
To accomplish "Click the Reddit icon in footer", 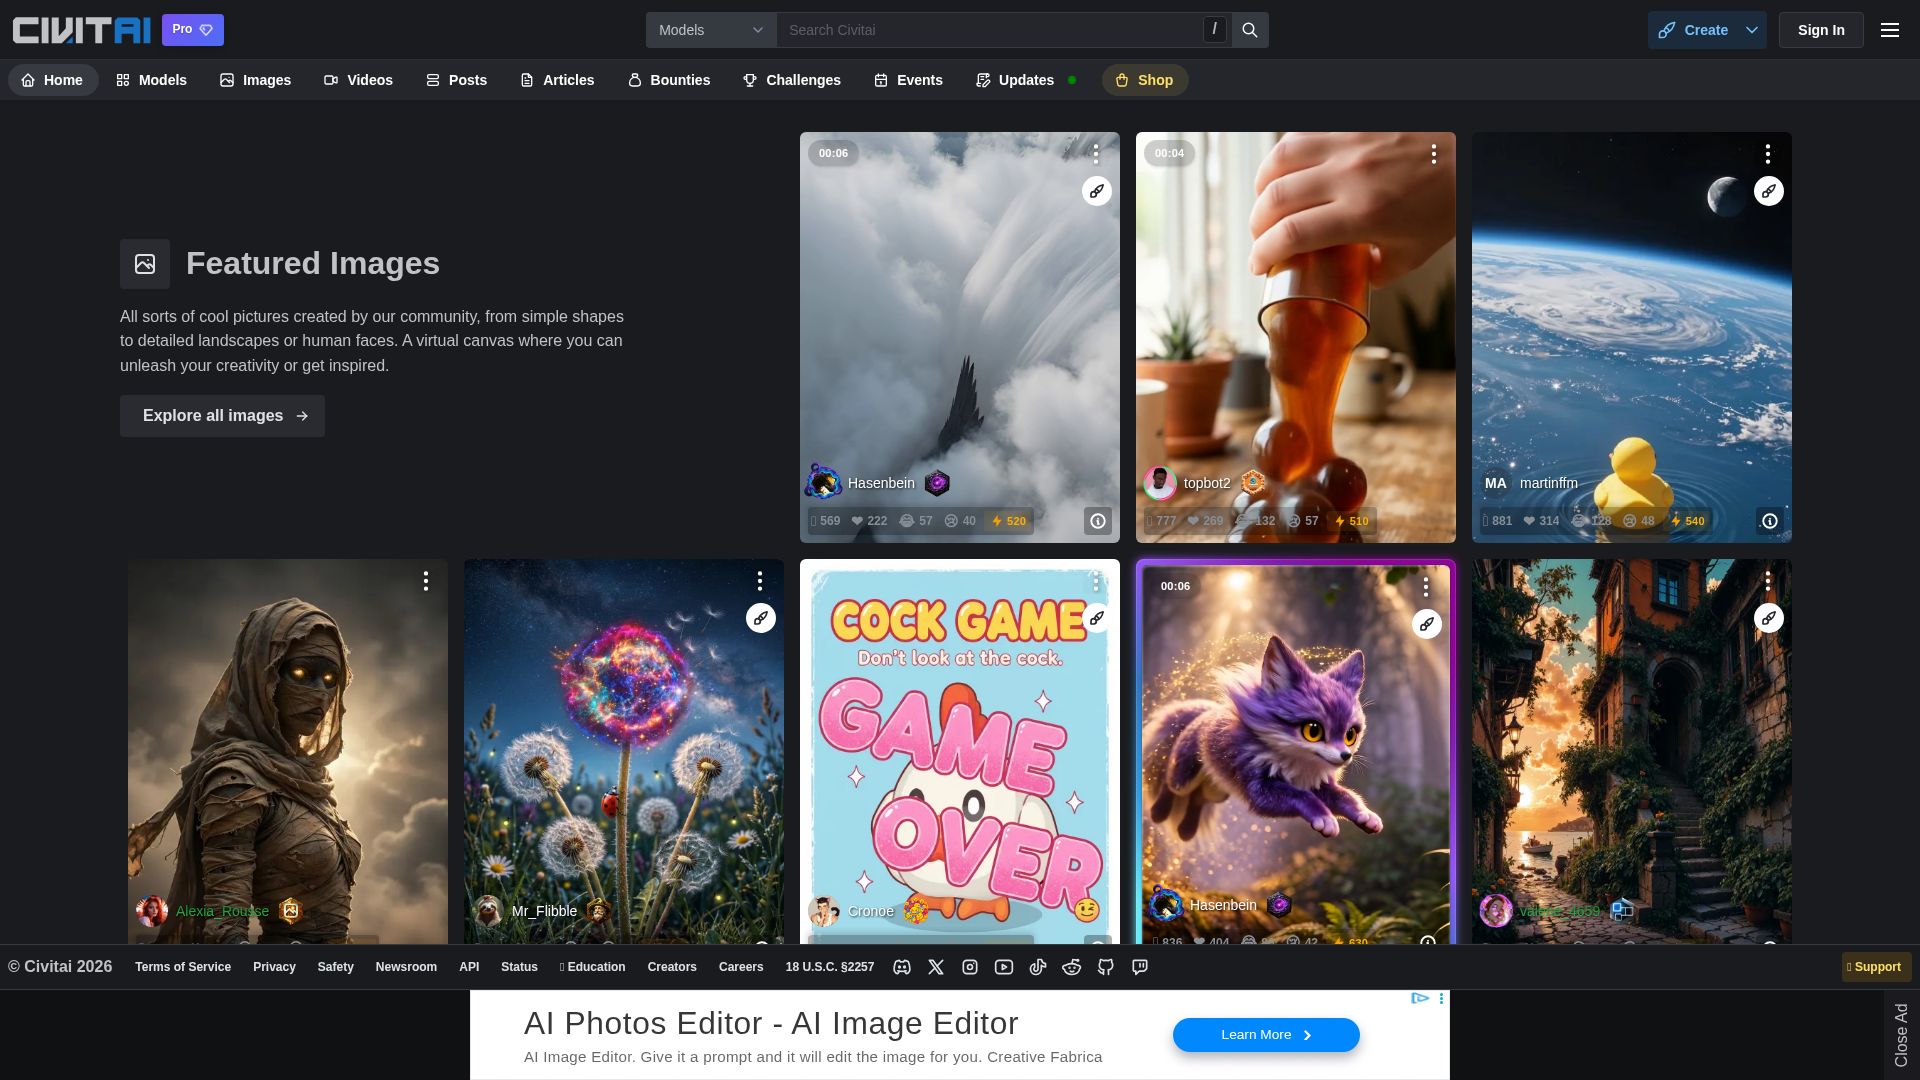I will pos(1072,967).
